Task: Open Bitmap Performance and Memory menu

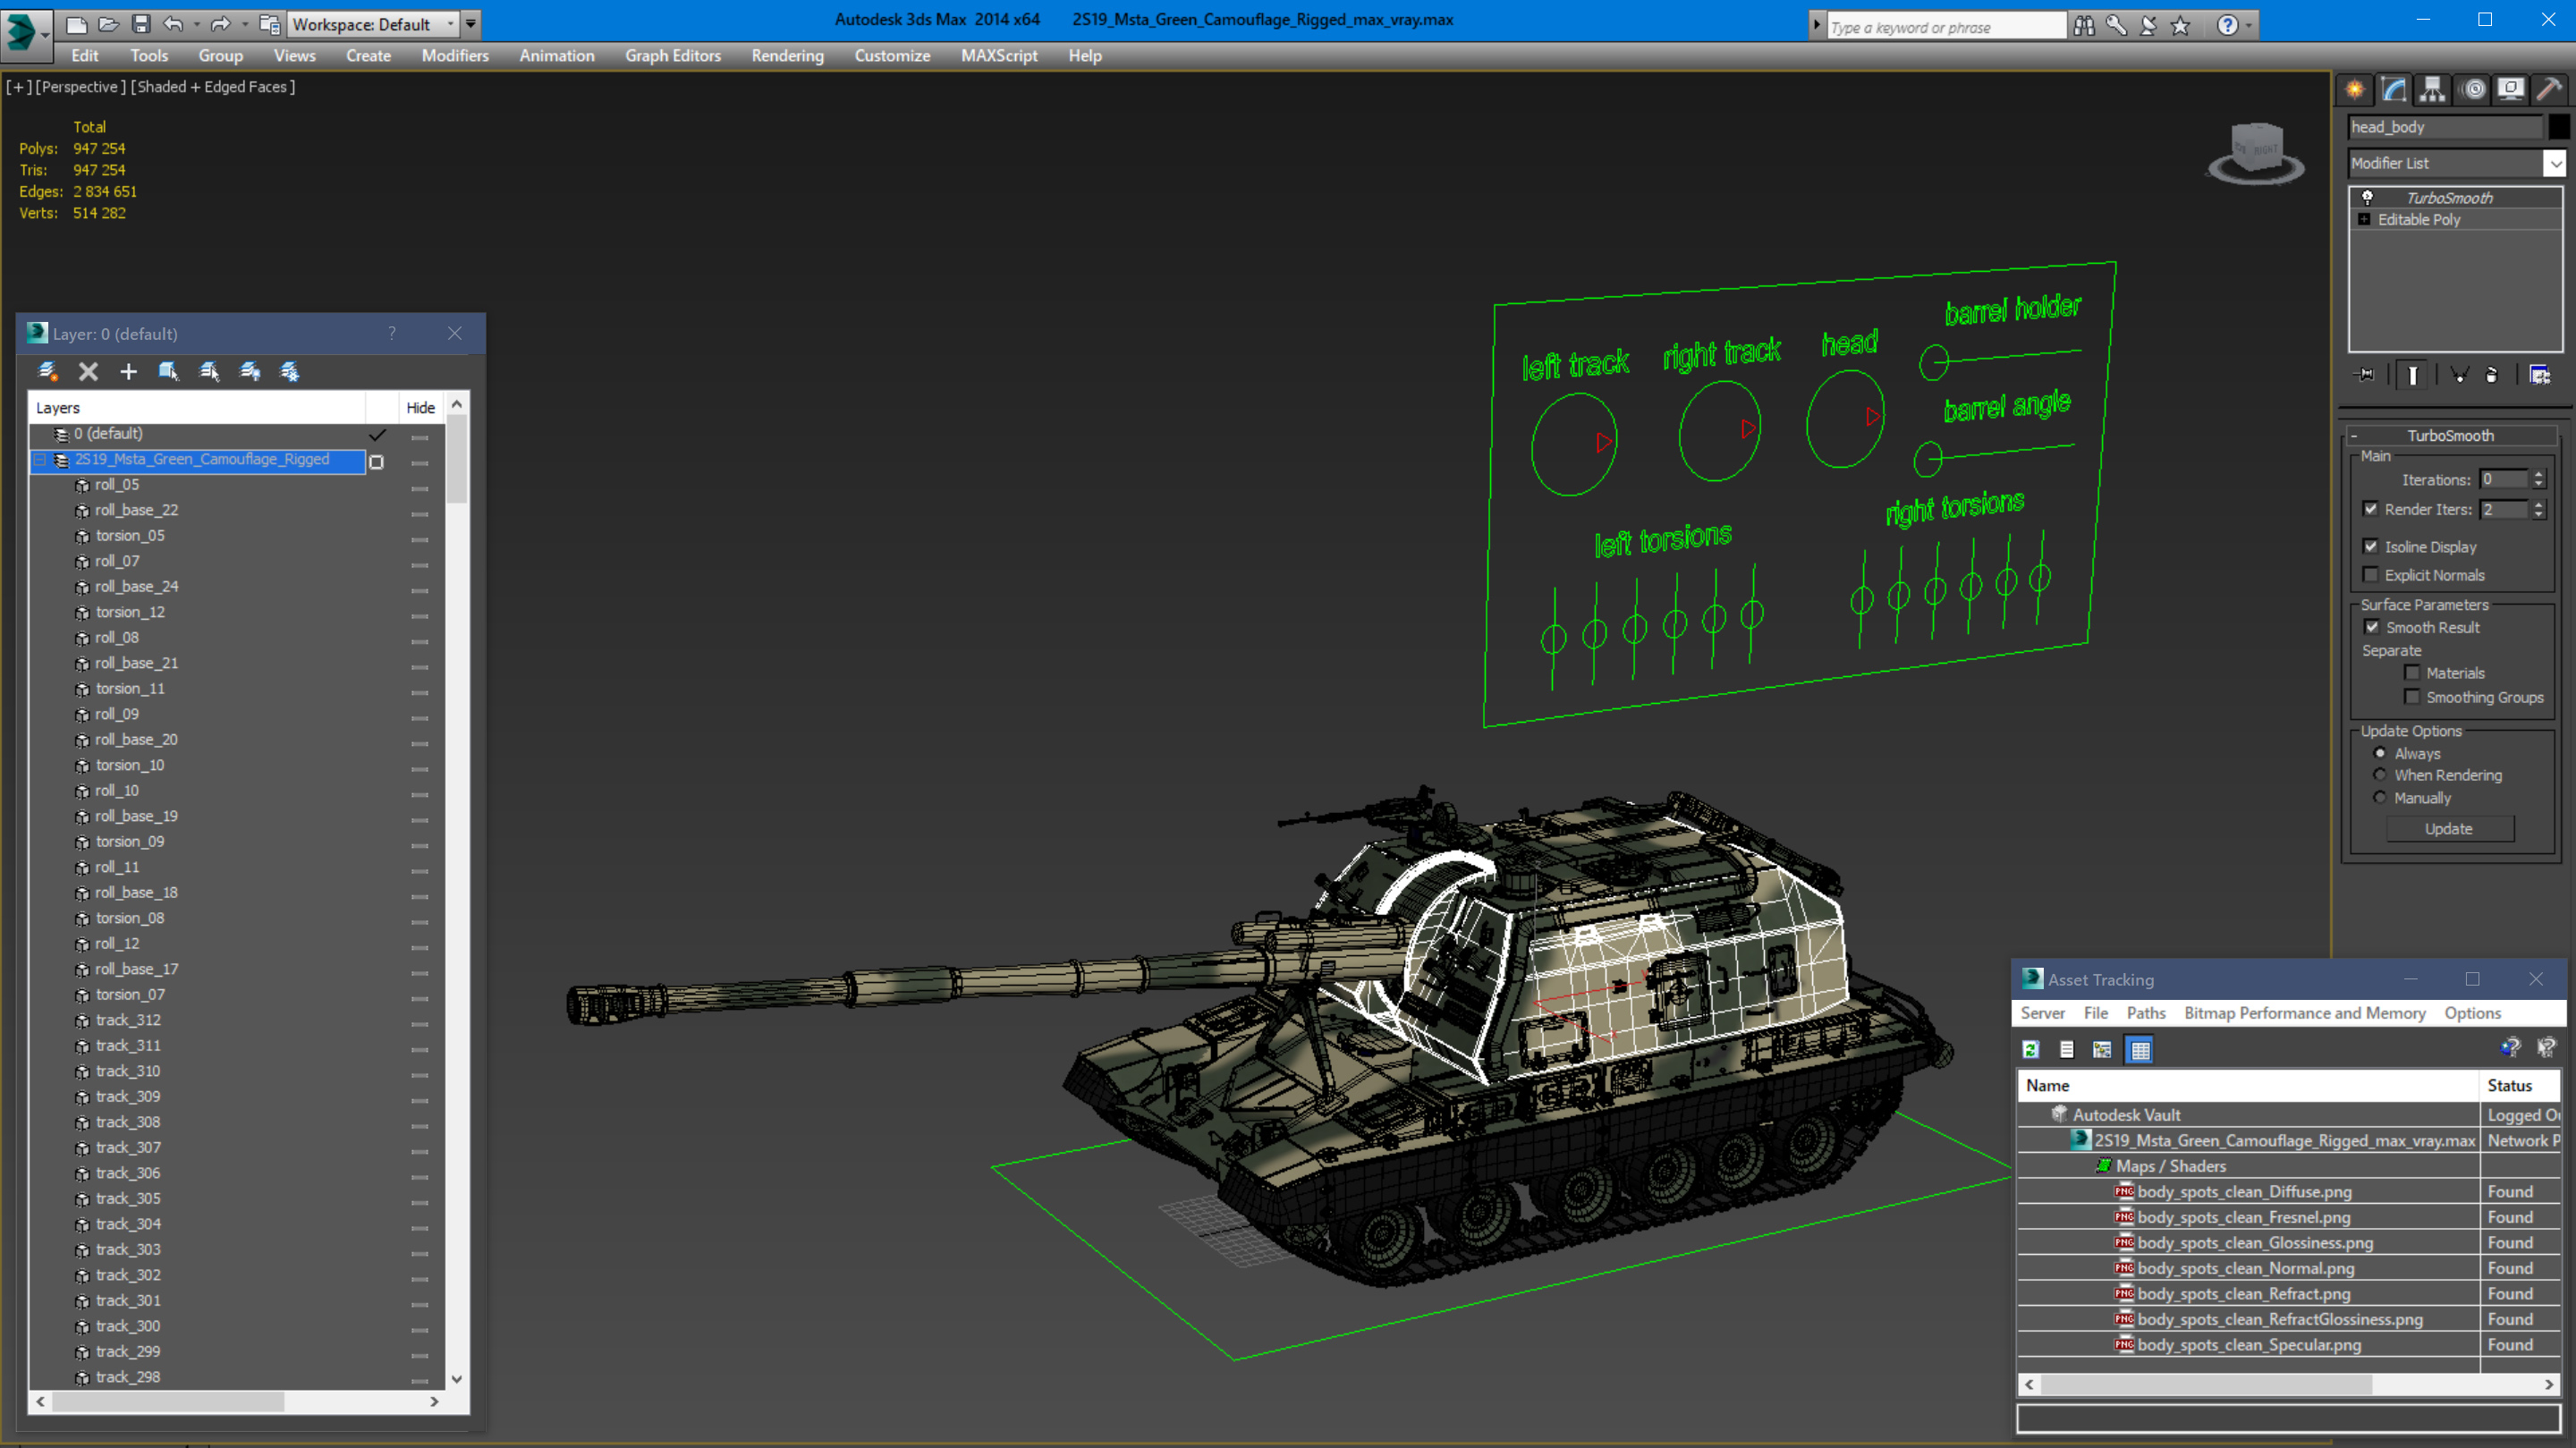Action: click(2304, 1013)
